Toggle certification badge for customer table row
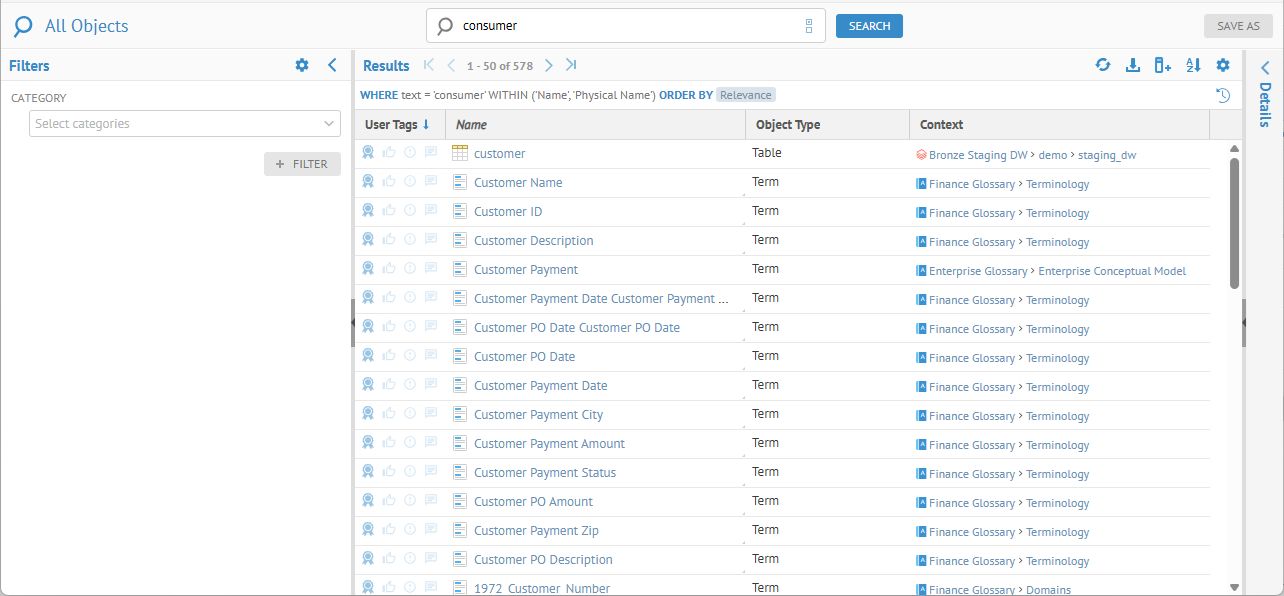The image size is (1284, 596). 368,153
